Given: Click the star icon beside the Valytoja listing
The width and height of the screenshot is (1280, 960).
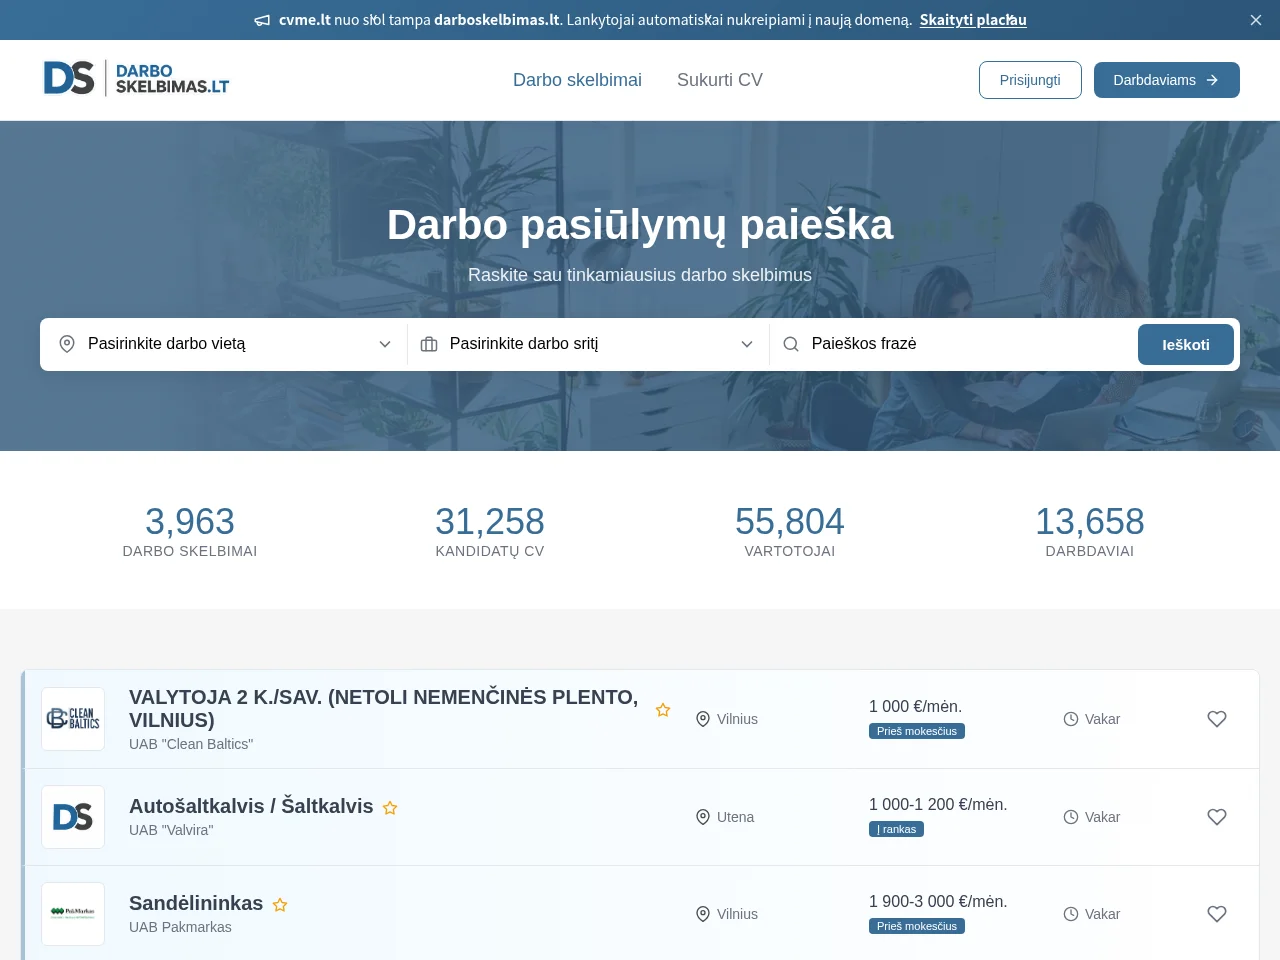Looking at the screenshot, I should point(663,710).
